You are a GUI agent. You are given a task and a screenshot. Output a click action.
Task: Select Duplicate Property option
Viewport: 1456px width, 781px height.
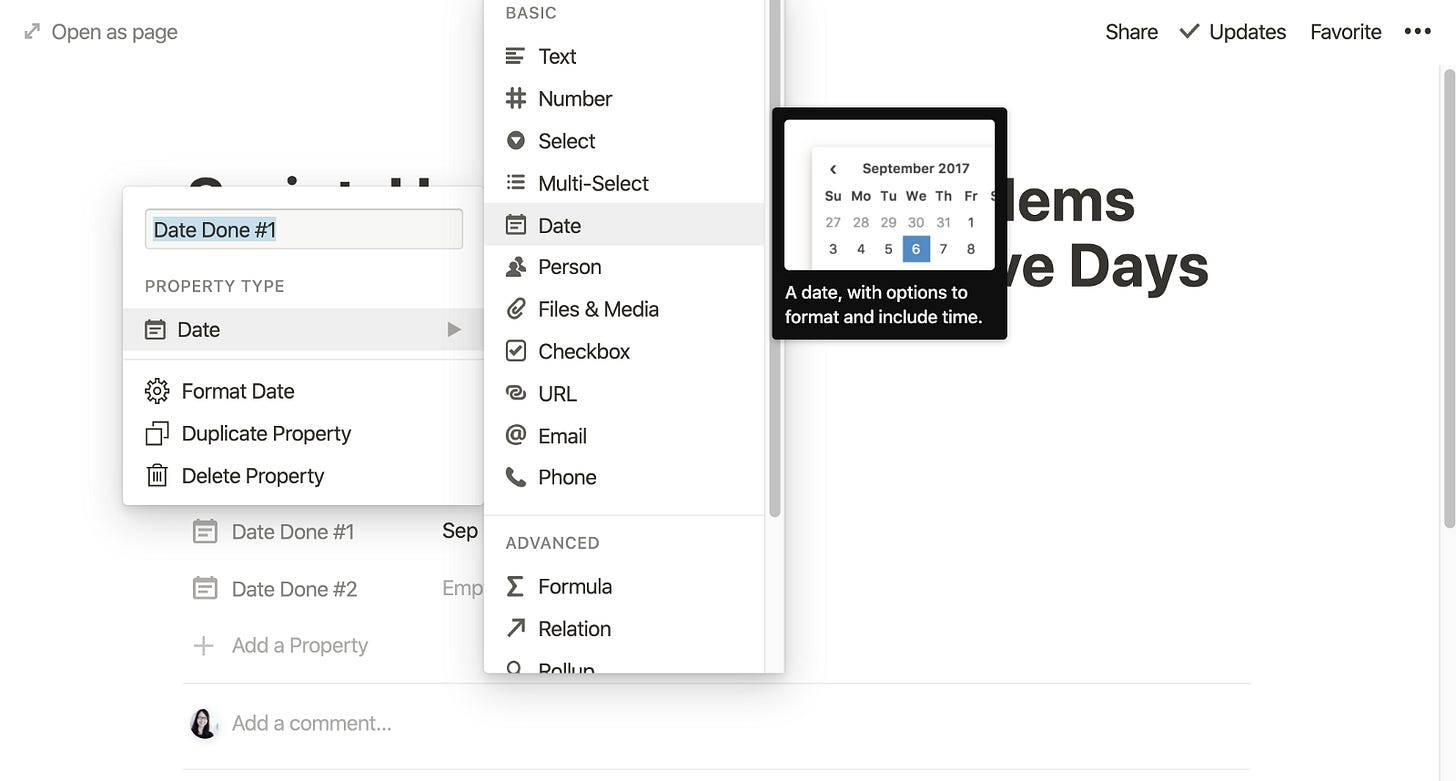click(x=303, y=433)
